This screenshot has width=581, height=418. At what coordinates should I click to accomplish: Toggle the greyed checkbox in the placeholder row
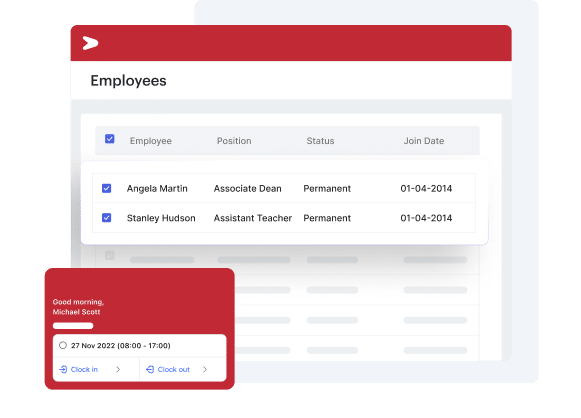(110, 255)
